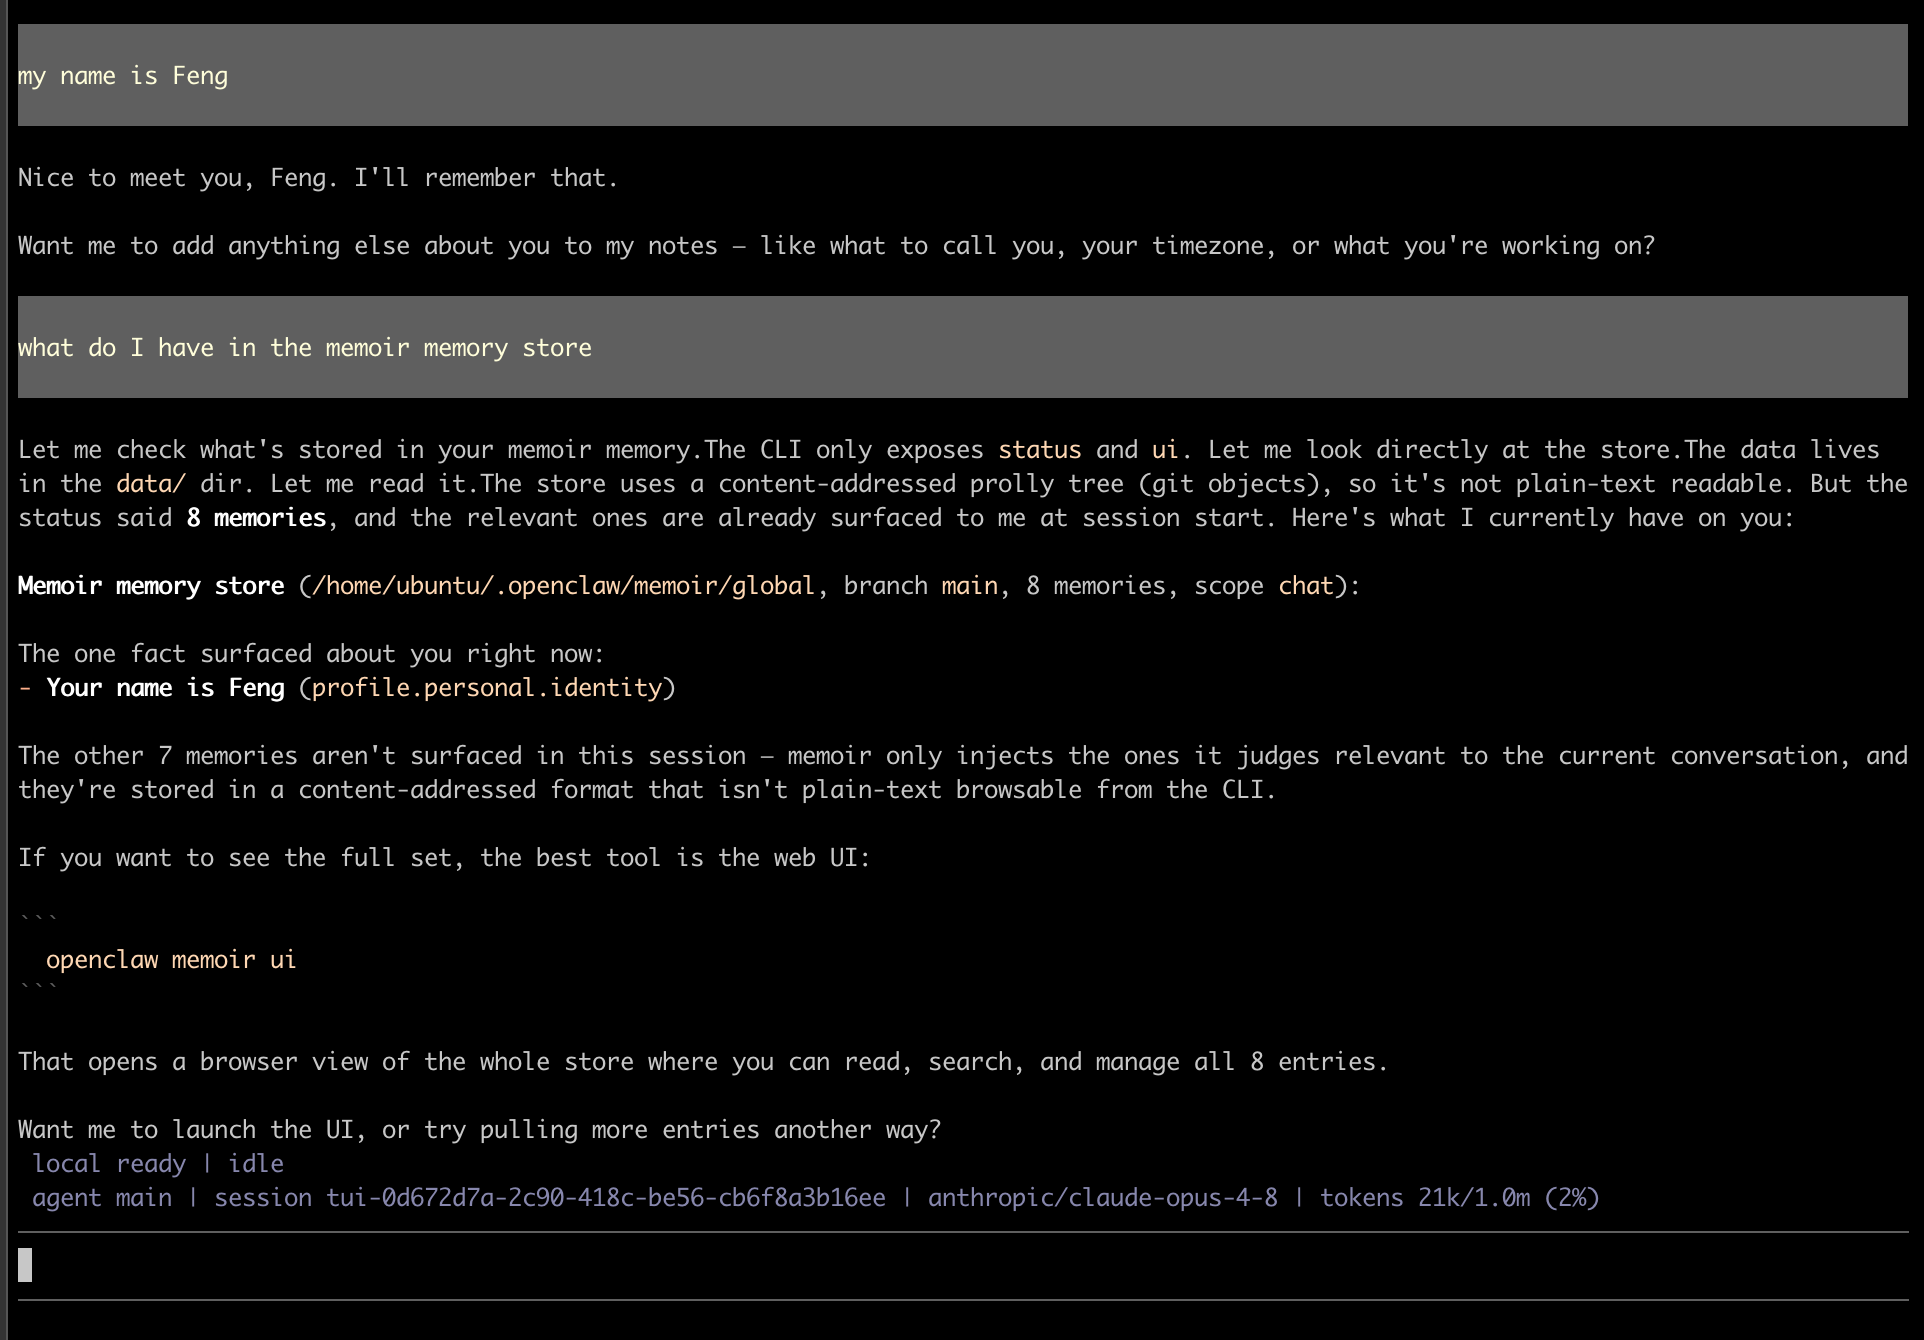Click the 'idle' status indicator
Screen dimensions: 1924x1340
pyautogui.click(x=256, y=1164)
